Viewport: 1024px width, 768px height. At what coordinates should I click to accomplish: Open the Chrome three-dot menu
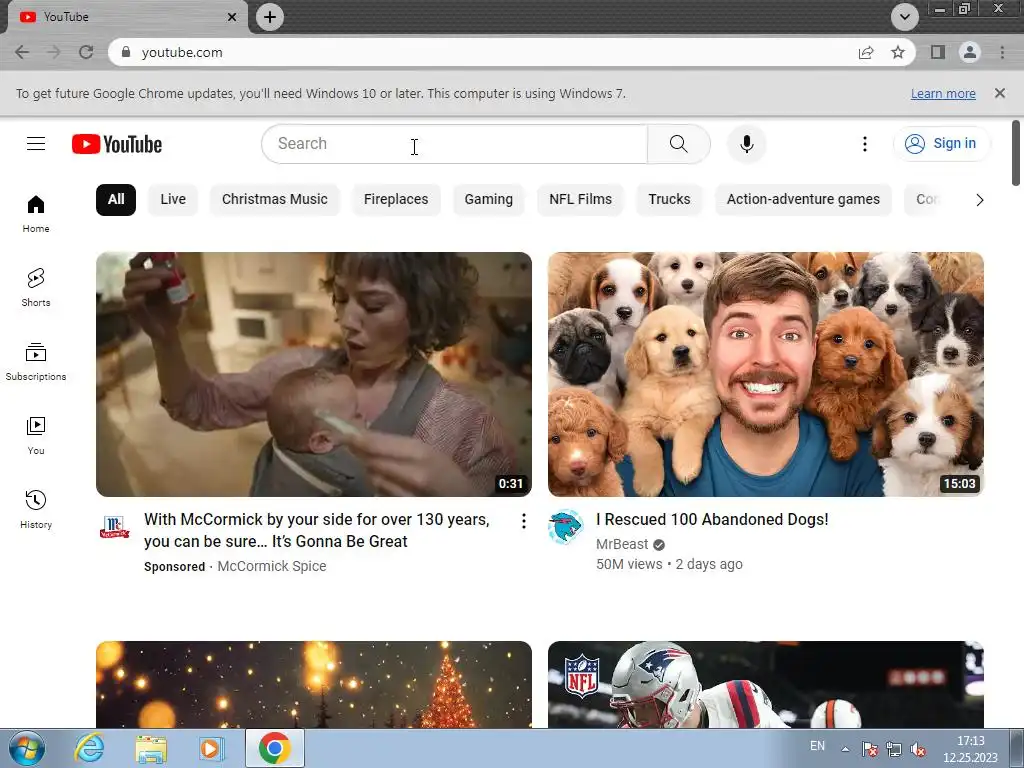[1002, 52]
